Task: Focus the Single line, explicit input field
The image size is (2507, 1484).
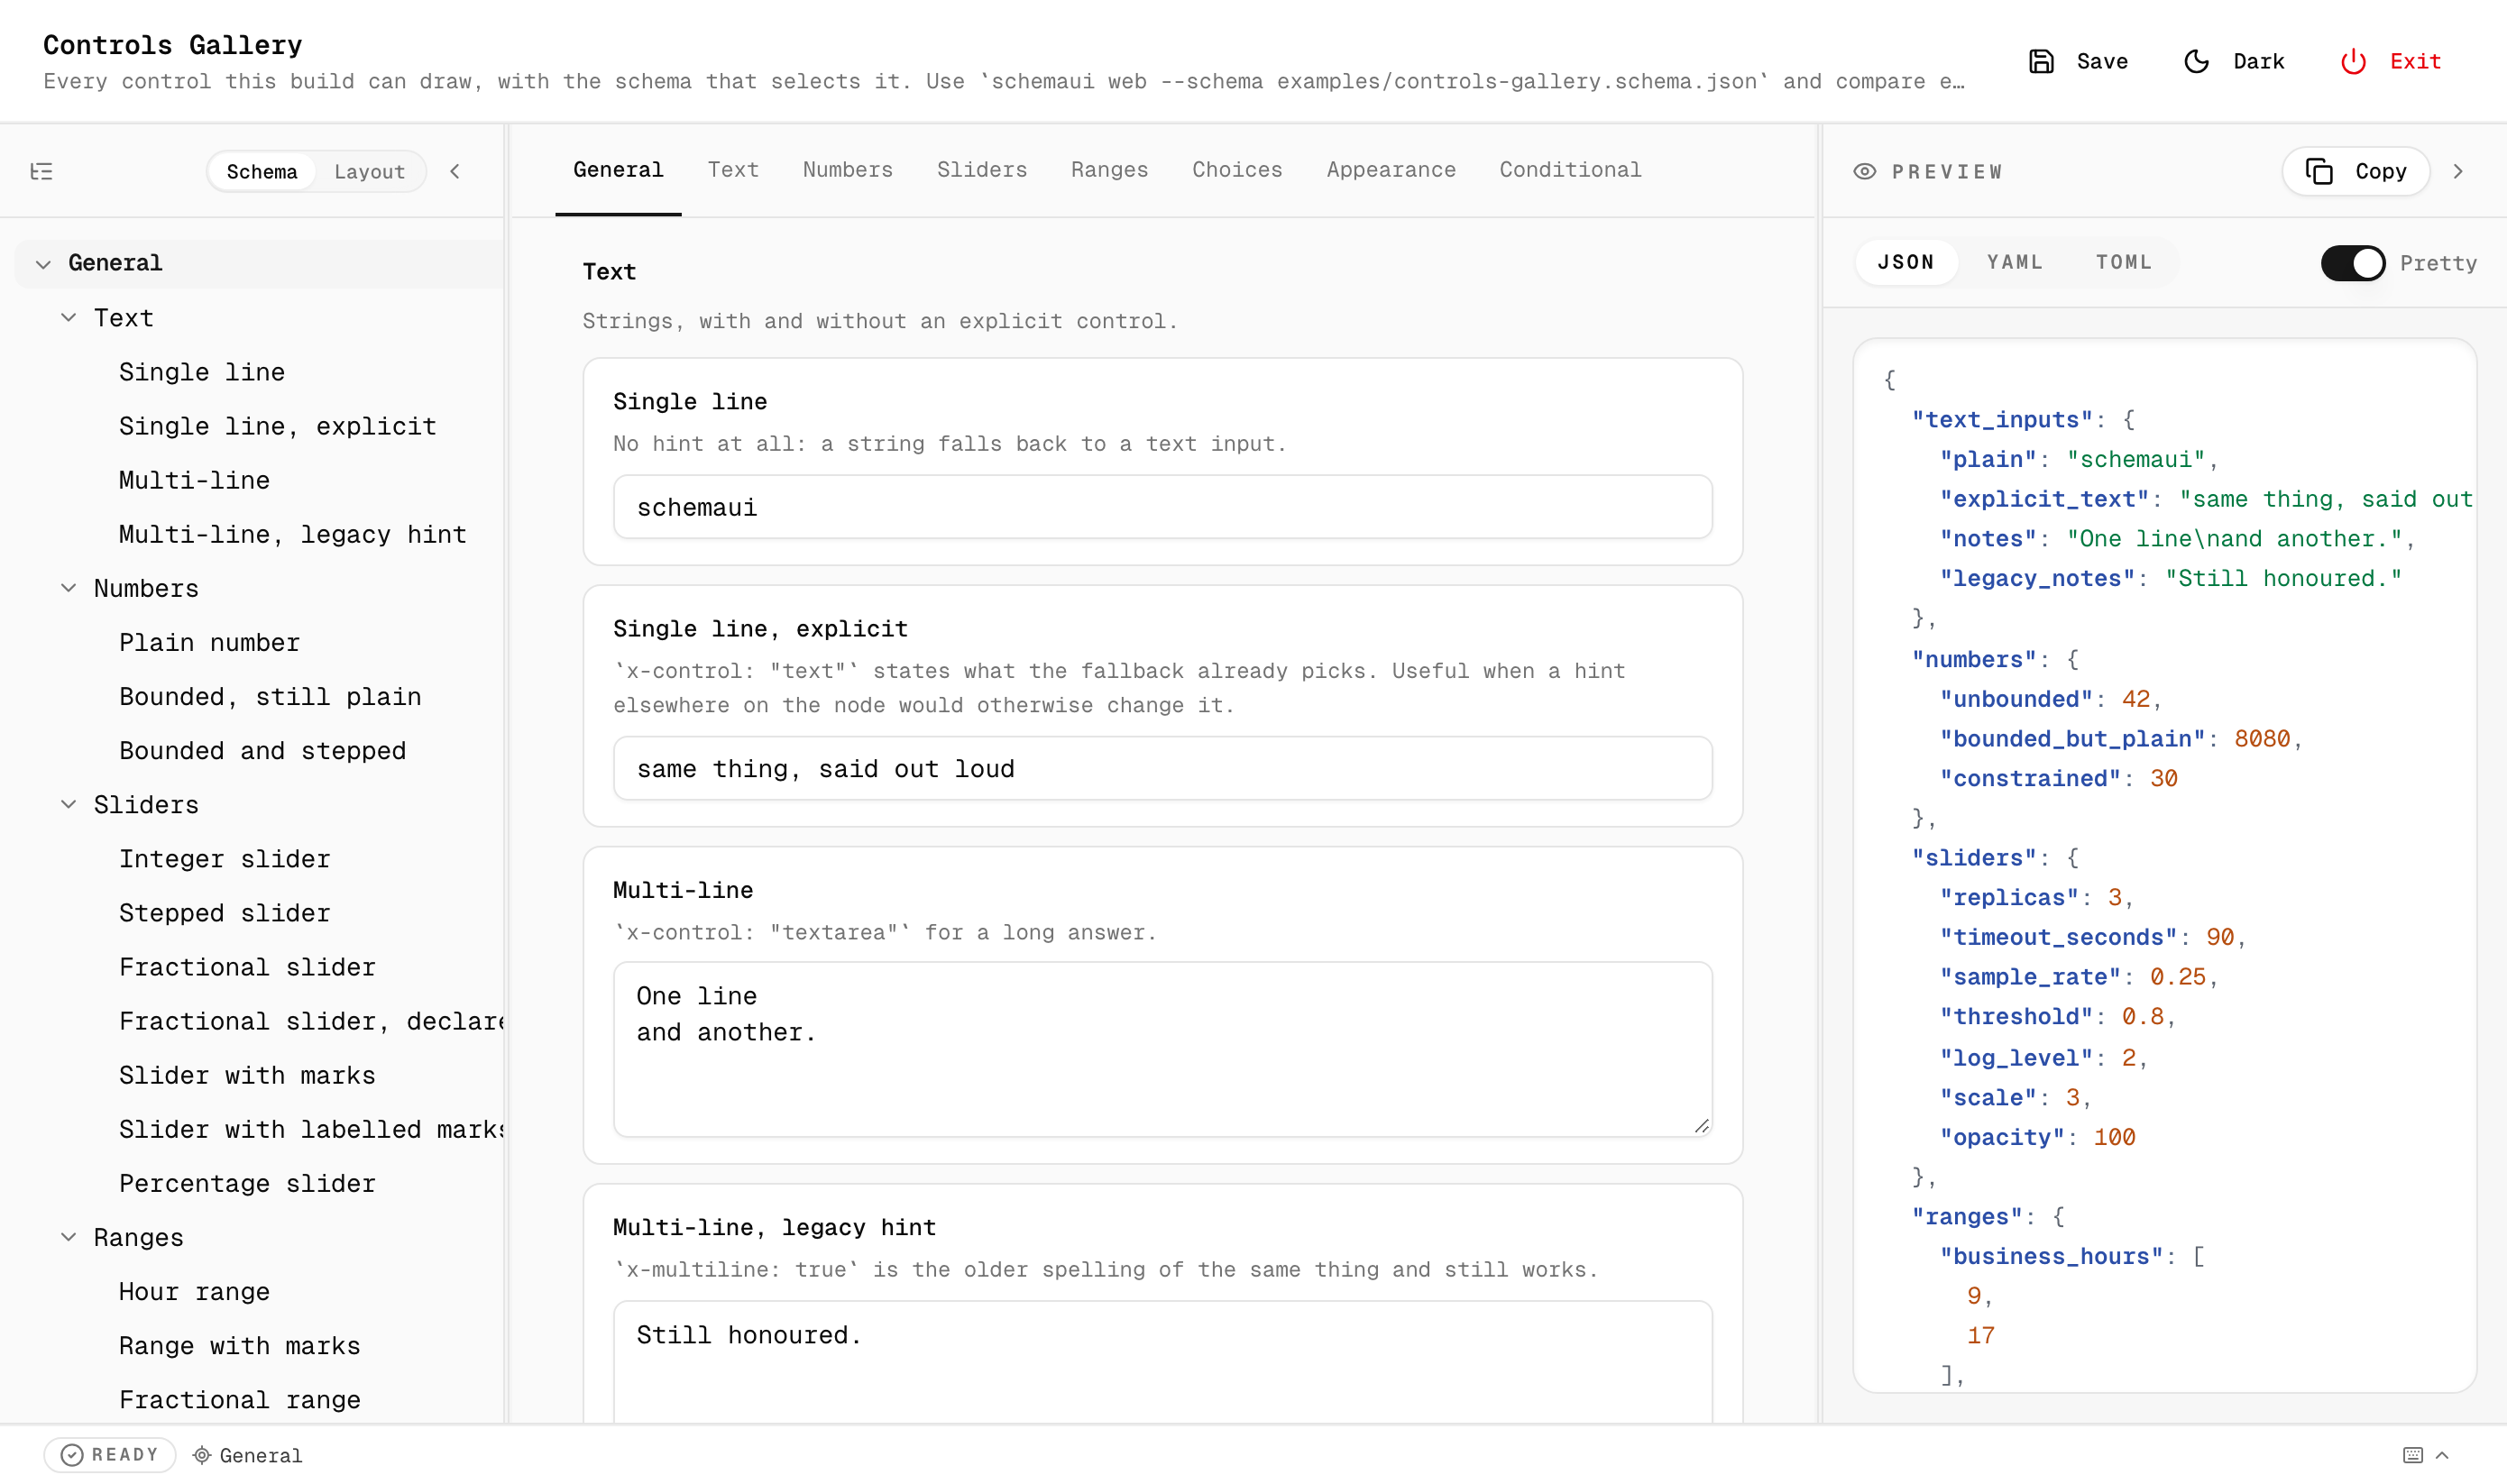Action: (1162, 768)
